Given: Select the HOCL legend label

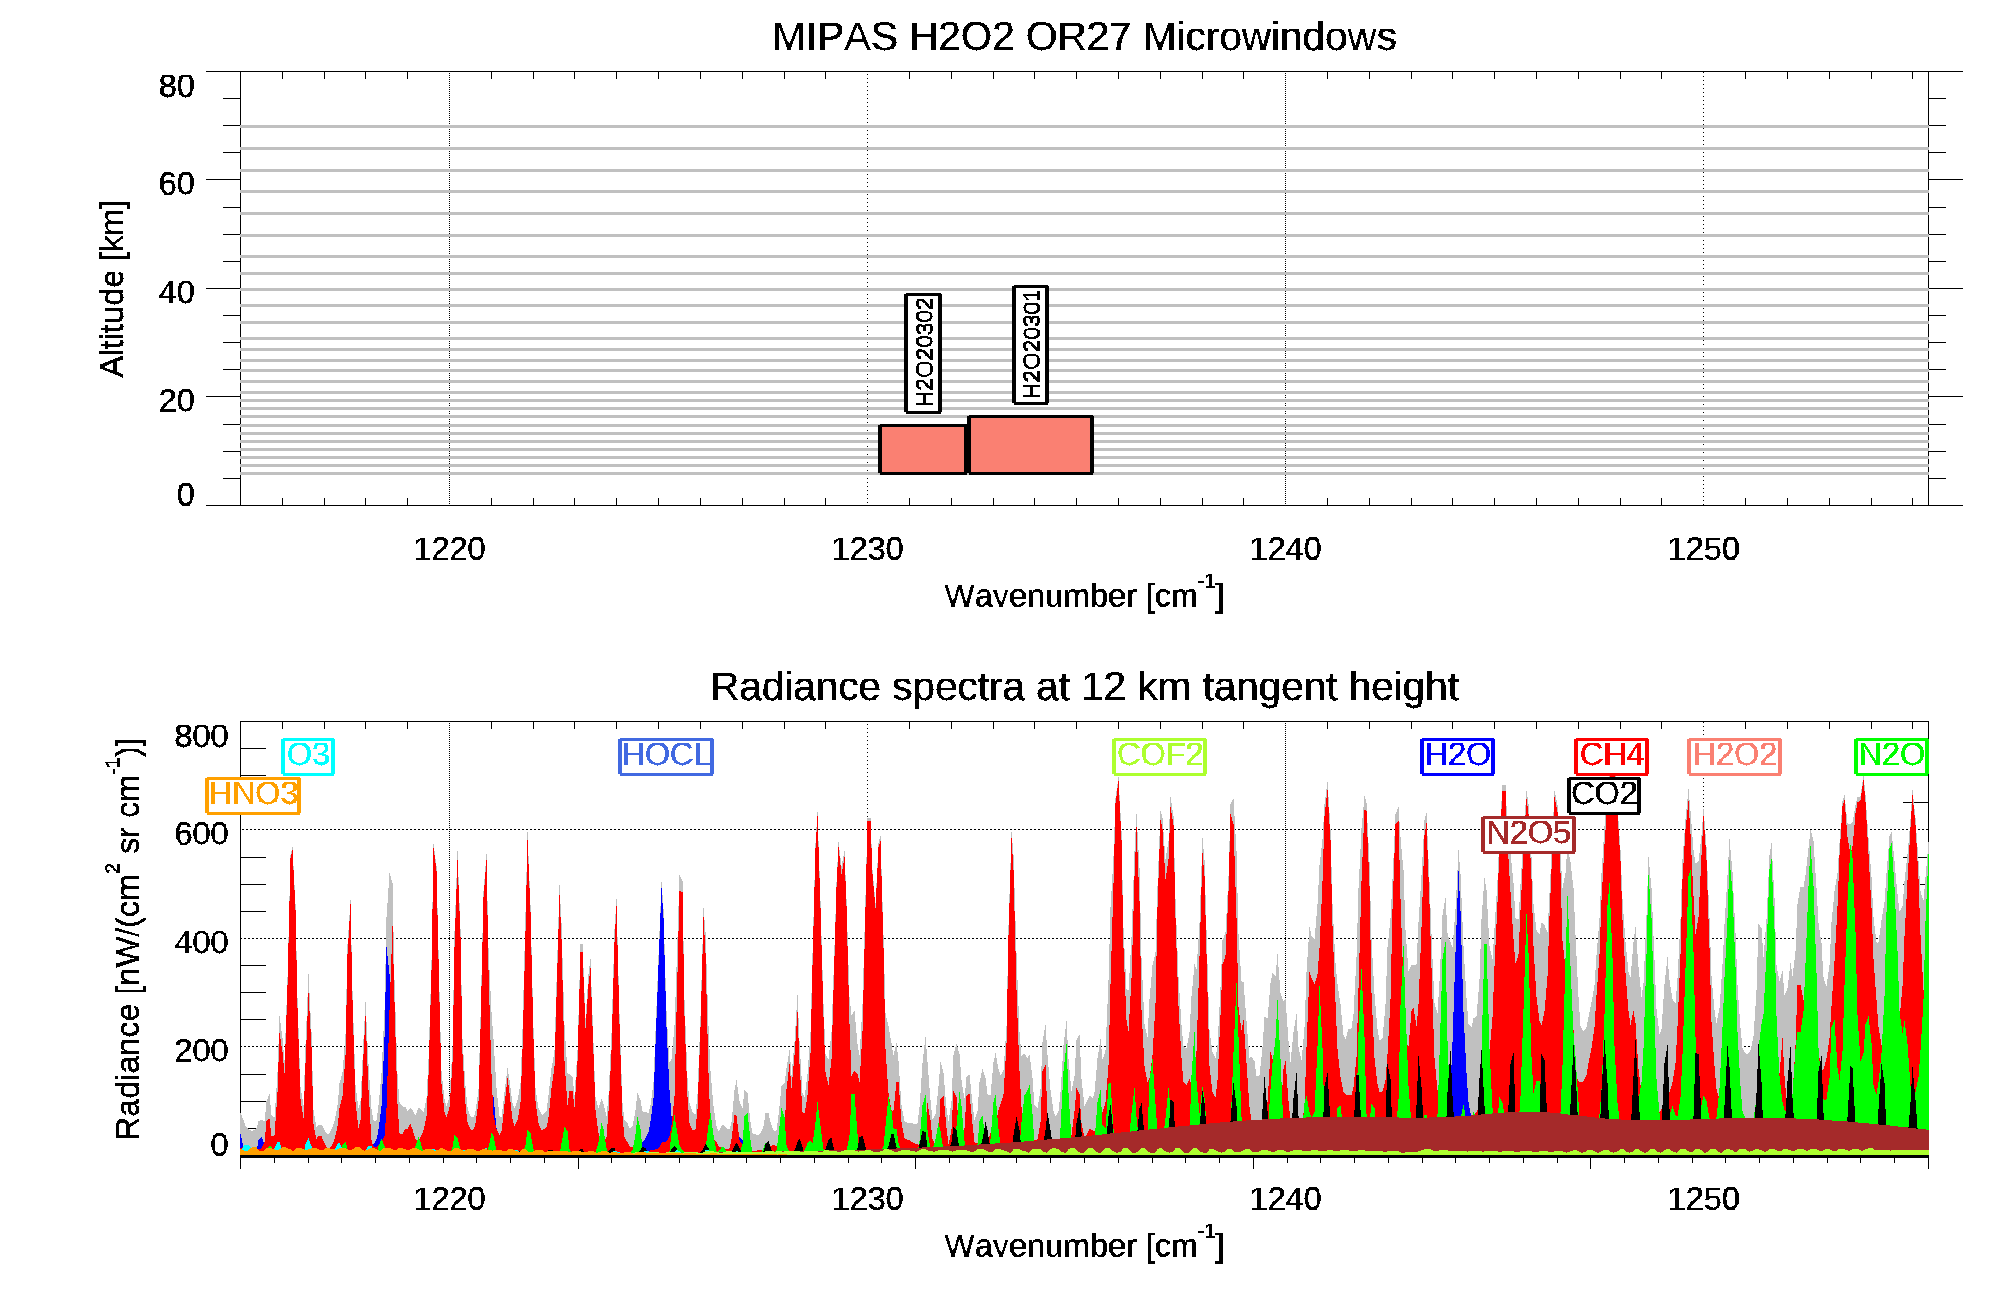Looking at the screenshot, I should pyautogui.click(x=665, y=755).
